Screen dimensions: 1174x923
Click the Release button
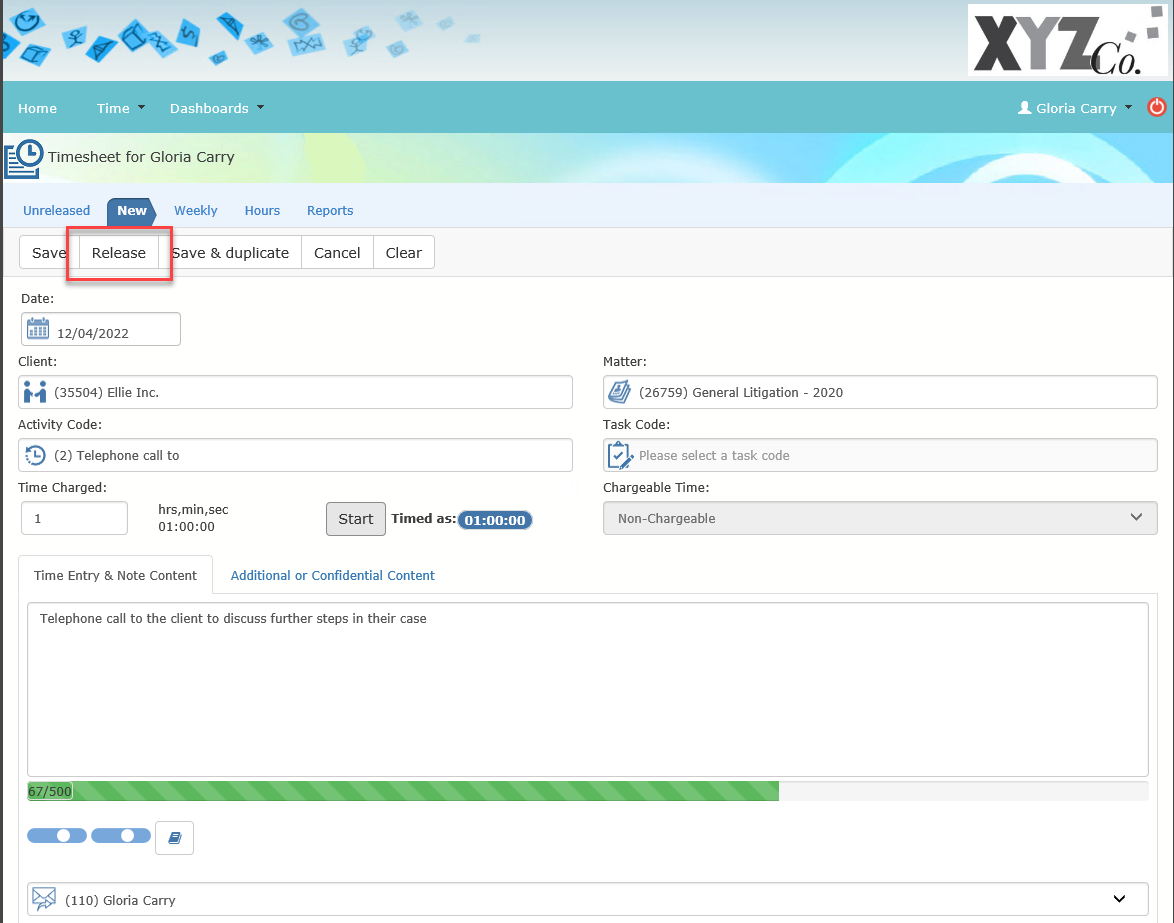118,253
